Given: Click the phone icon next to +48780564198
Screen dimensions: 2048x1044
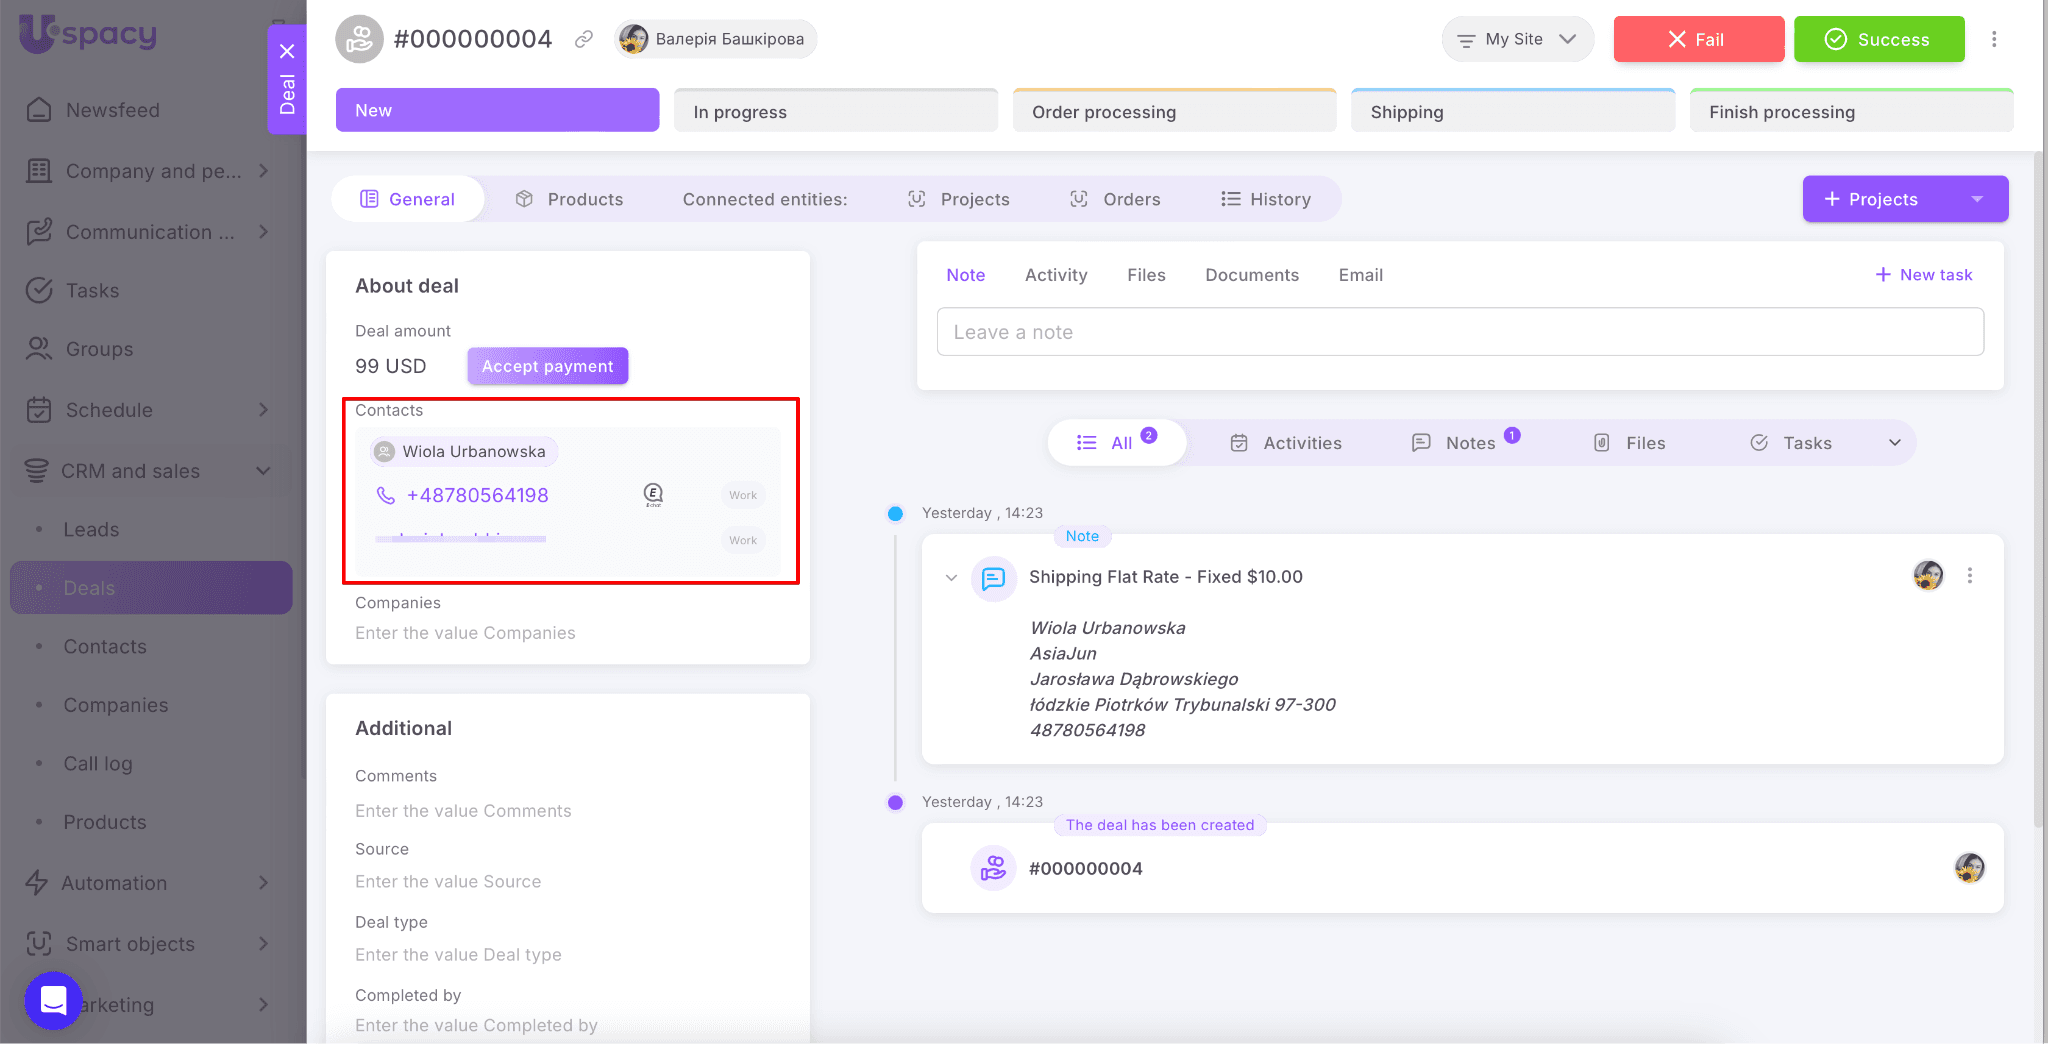Looking at the screenshot, I should [385, 495].
